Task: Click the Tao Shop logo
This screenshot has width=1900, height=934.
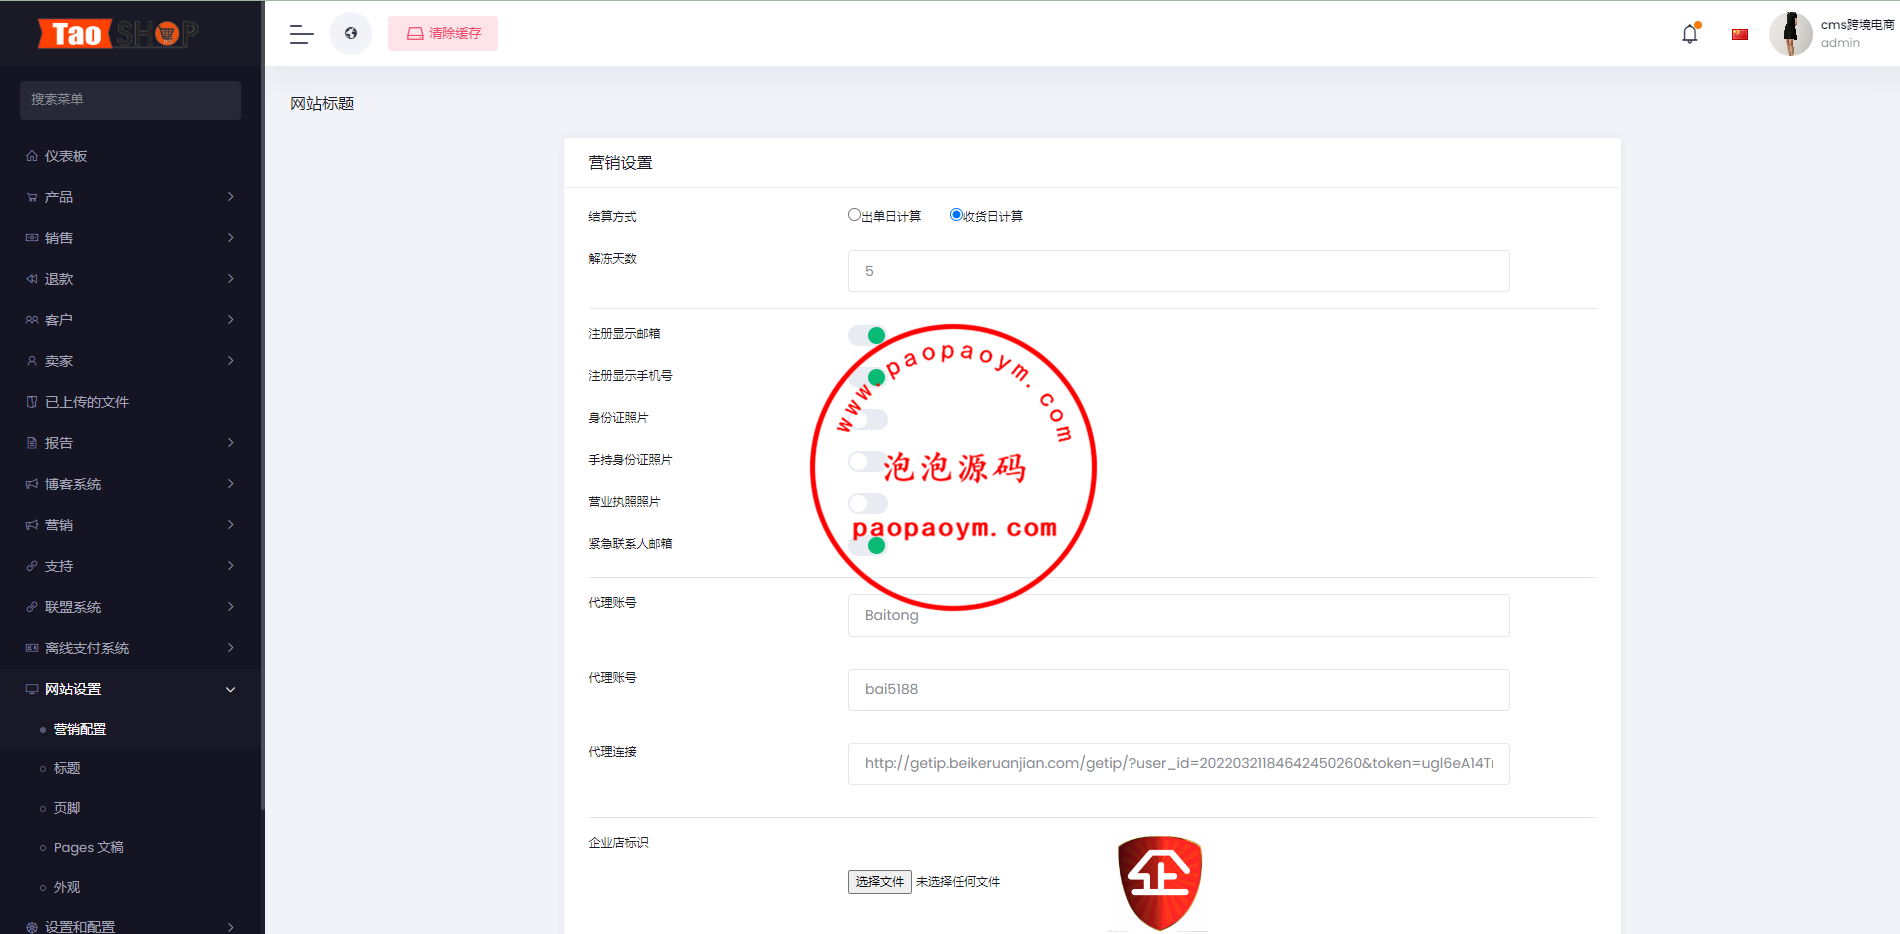Action: [x=118, y=34]
